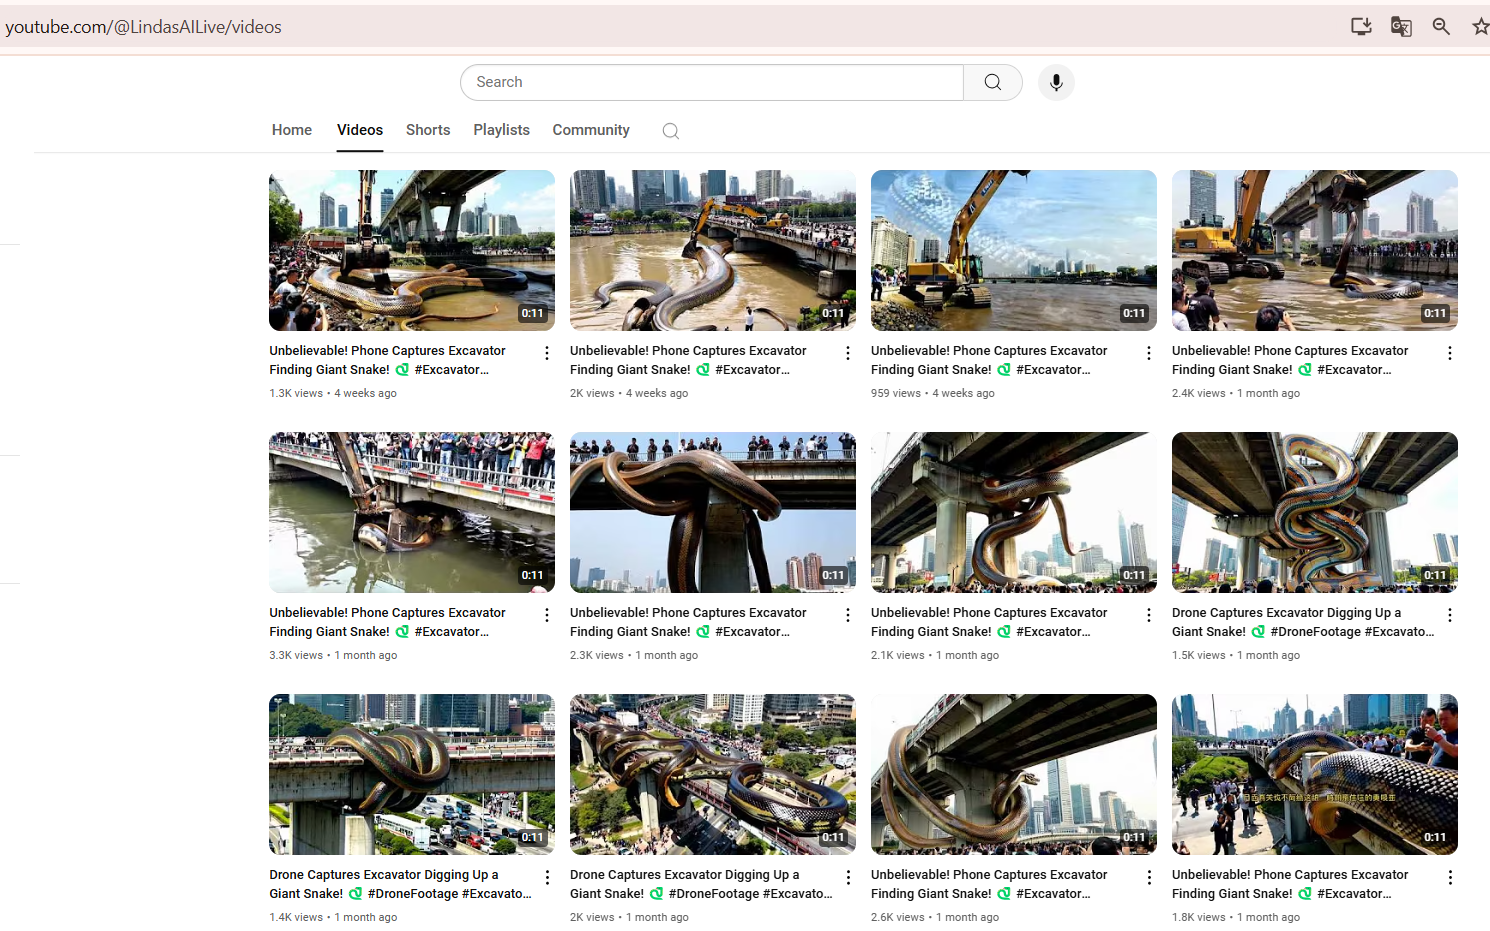Click the browser address bar URL
Image resolution: width=1490 pixels, height=931 pixels.
[144, 27]
